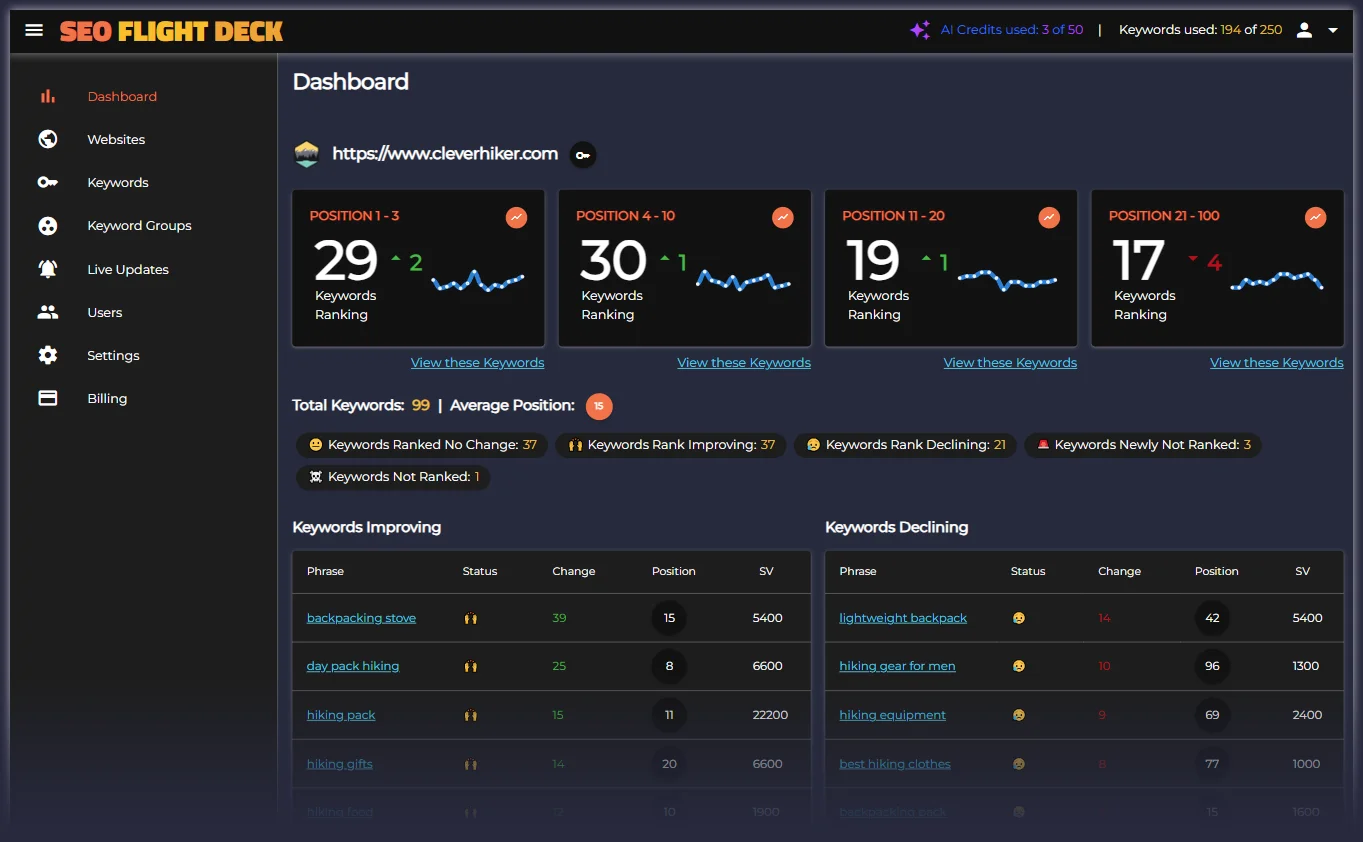Open Billing via the credit card icon
The image size is (1363, 842).
47,398
